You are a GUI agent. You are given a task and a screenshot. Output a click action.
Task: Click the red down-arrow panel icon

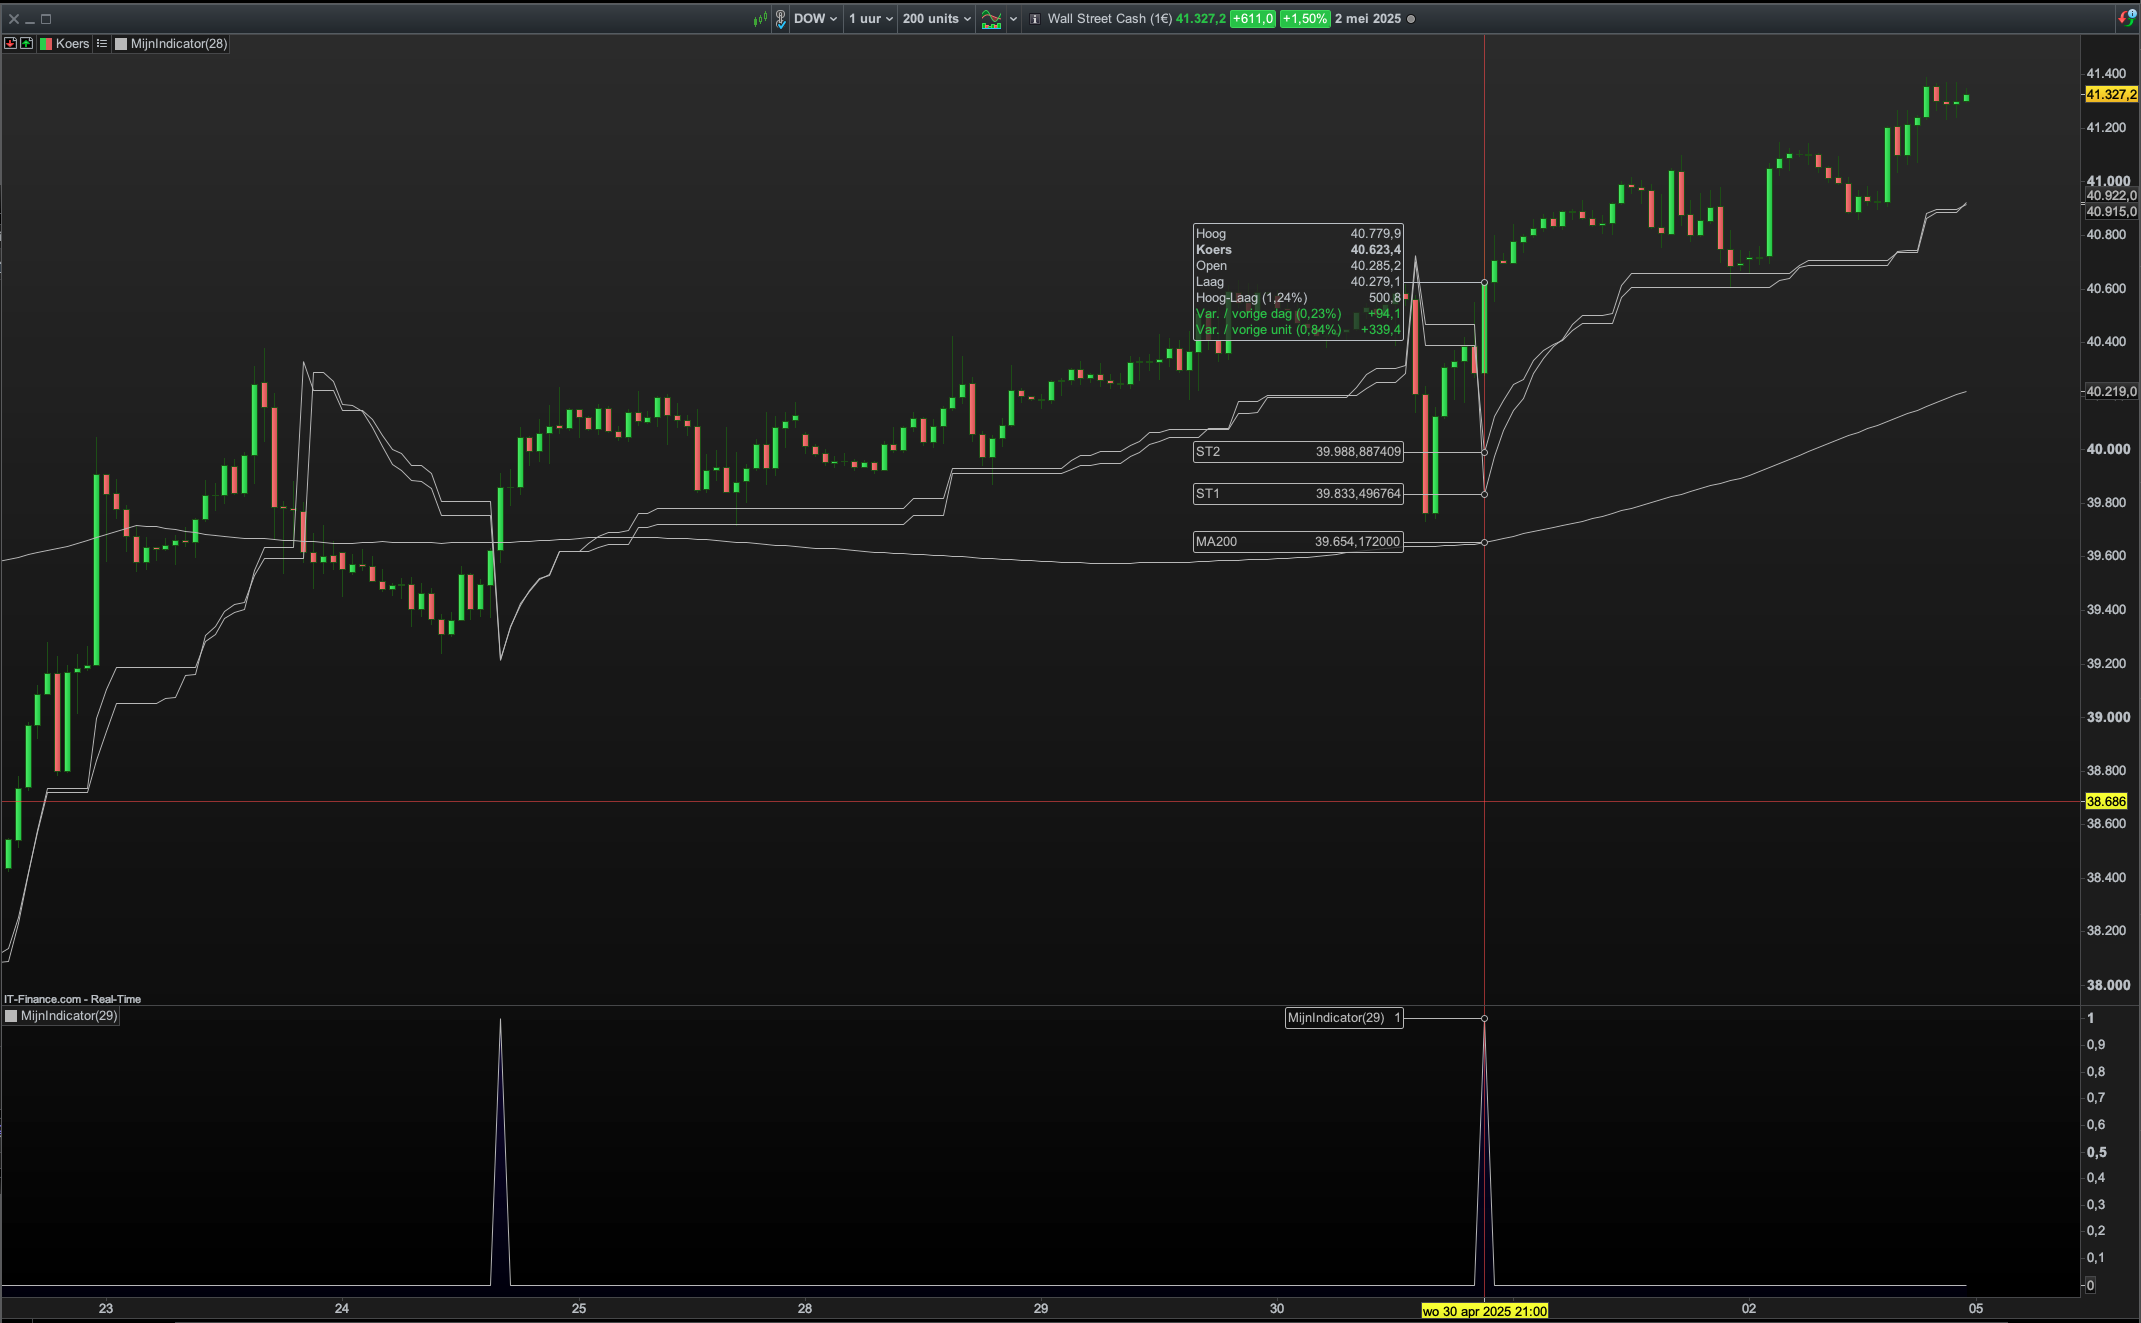(11, 43)
